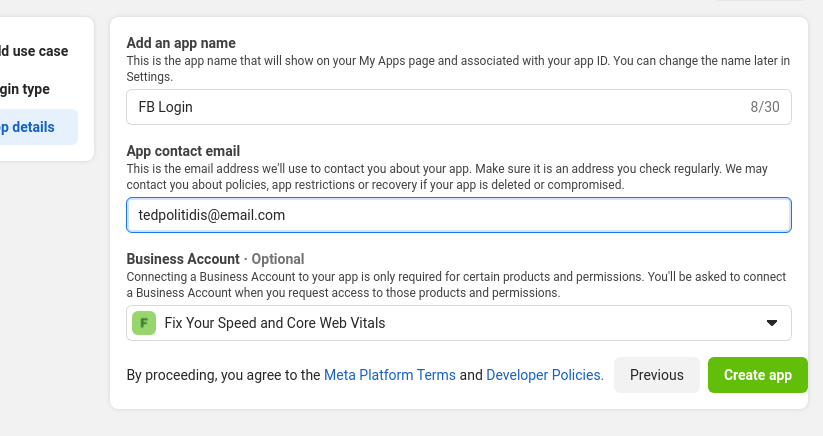Click the app name input field
Image resolution: width=823 pixels, height=436 pixels.
coord(459,107)
